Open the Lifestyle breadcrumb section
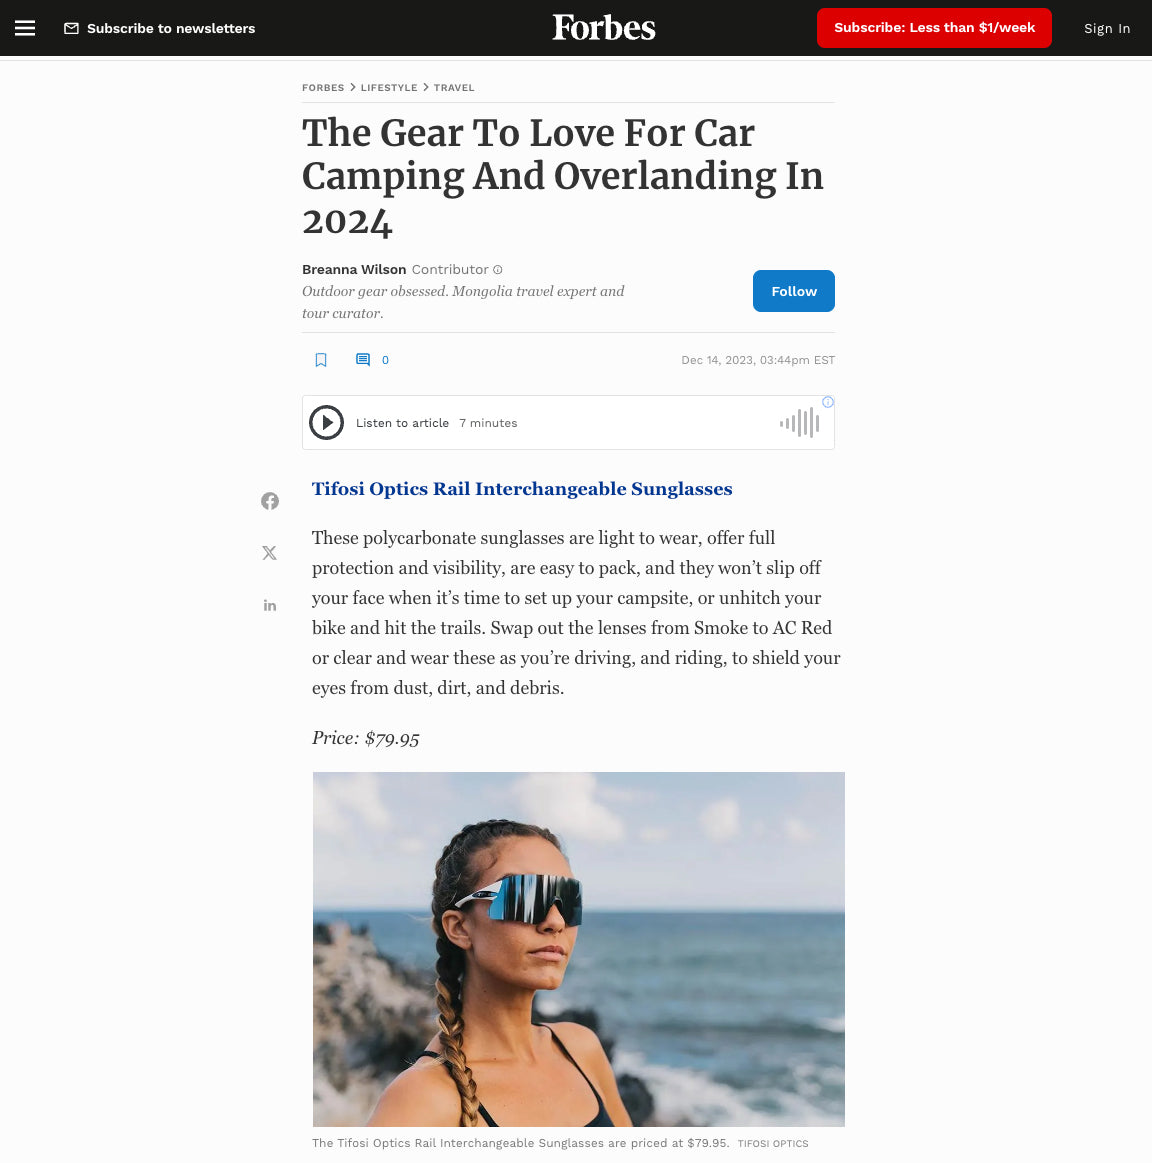The image size is (1152, 1163). click(389, 88)
